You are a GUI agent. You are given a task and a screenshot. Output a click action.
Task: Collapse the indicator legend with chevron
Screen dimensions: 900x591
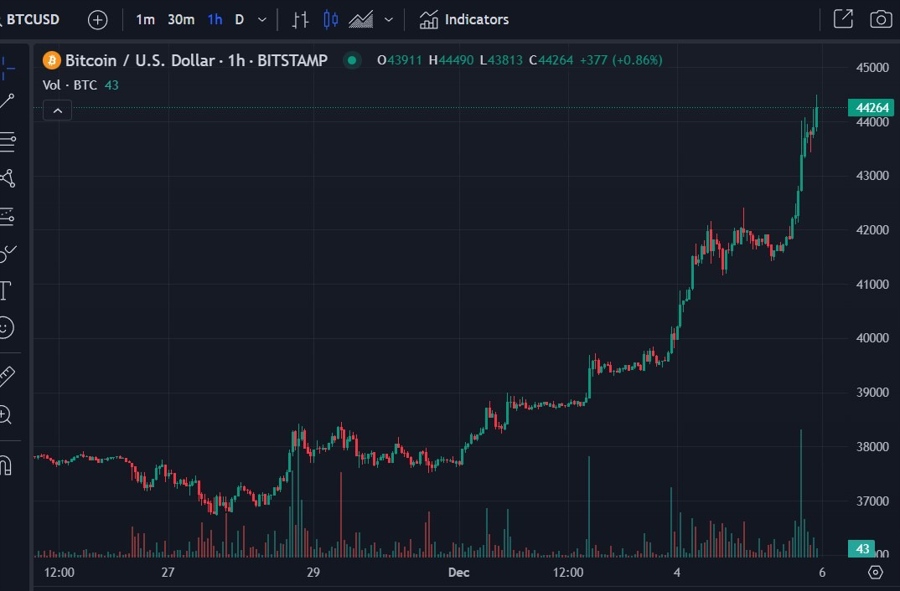pos(57,111)
